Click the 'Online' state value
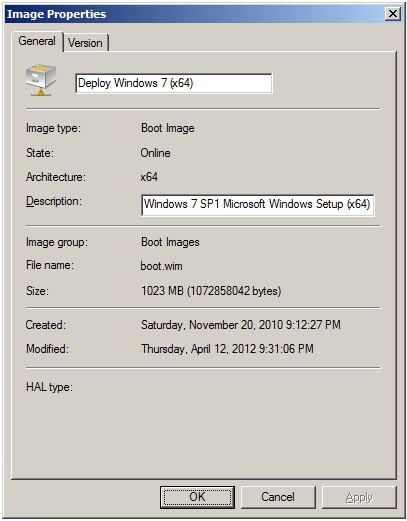407x521 pixels. (x=155, y=153)
